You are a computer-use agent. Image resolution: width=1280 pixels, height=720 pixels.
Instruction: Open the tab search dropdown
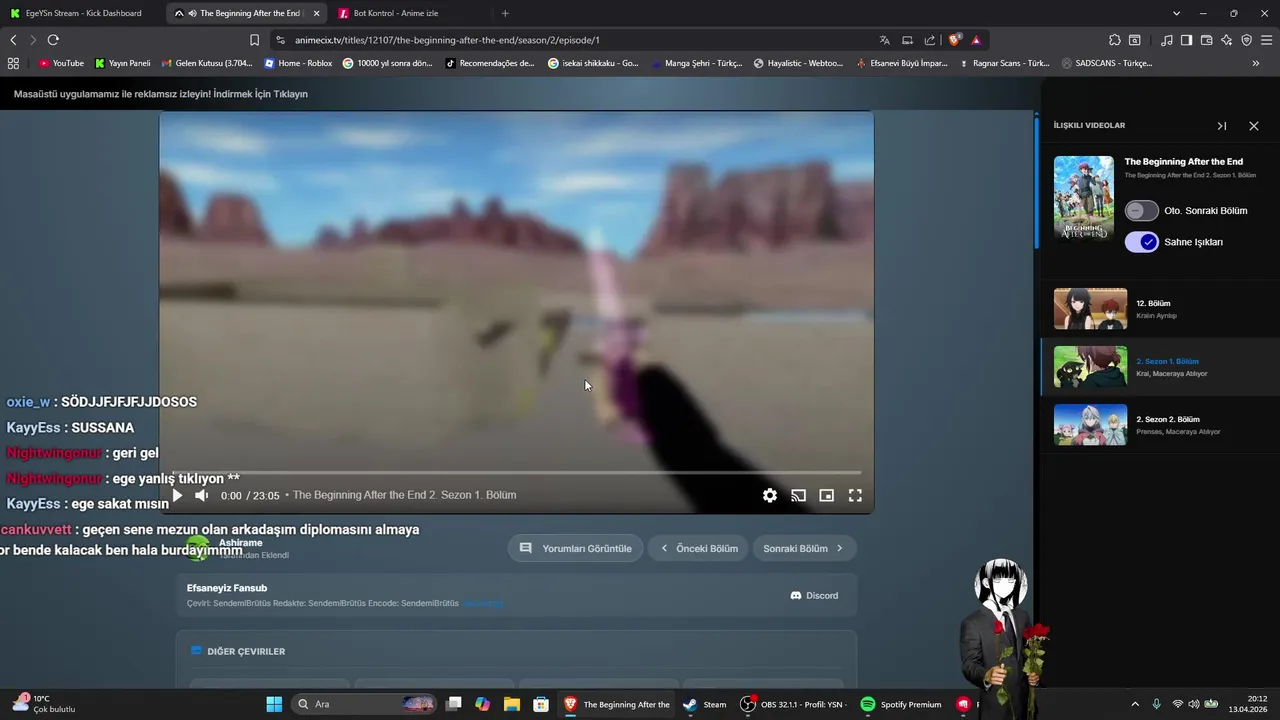point(1177,13)
